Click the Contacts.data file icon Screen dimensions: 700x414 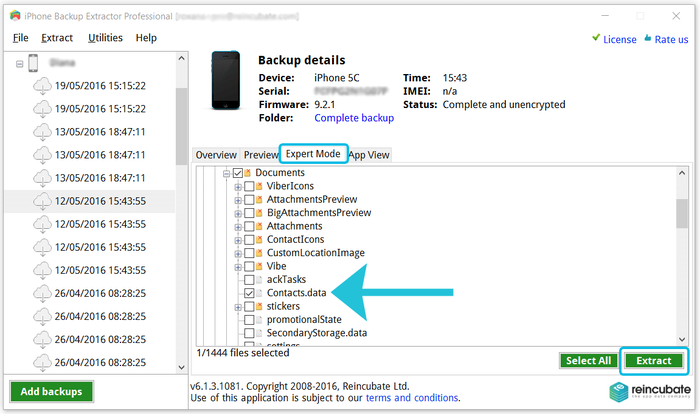pyautogui.click(x=259, y=293)
